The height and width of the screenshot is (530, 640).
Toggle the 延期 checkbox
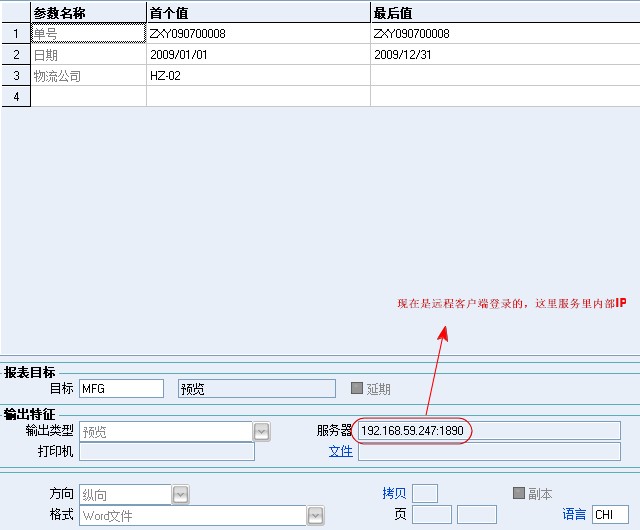click(x=357, y=389)
